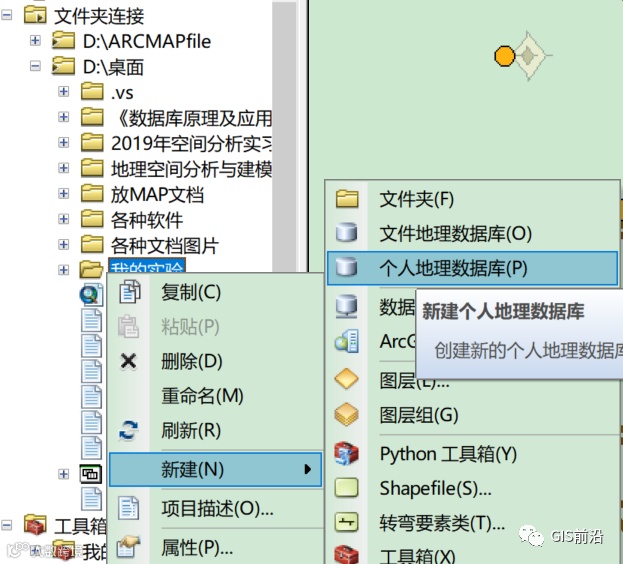Viewport: 623px width, 564px height.
Task: Click the orange circle marker on the map
Action: coord(504,56)
